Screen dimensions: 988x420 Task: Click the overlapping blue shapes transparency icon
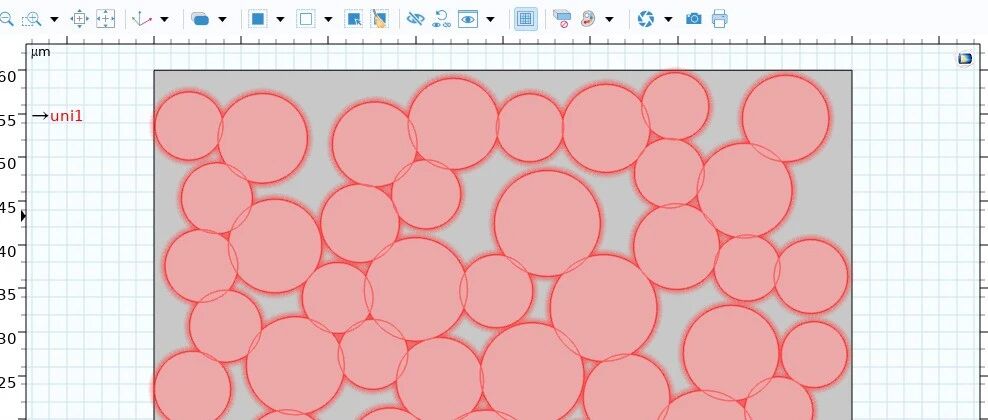point(200,19)
